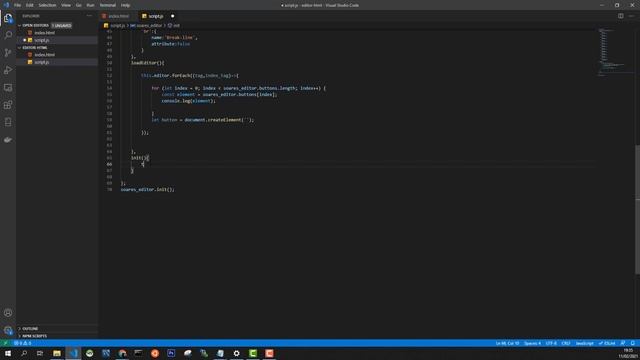
Task: Click the VS Code logo in title bar
Action: click(6, 5)
